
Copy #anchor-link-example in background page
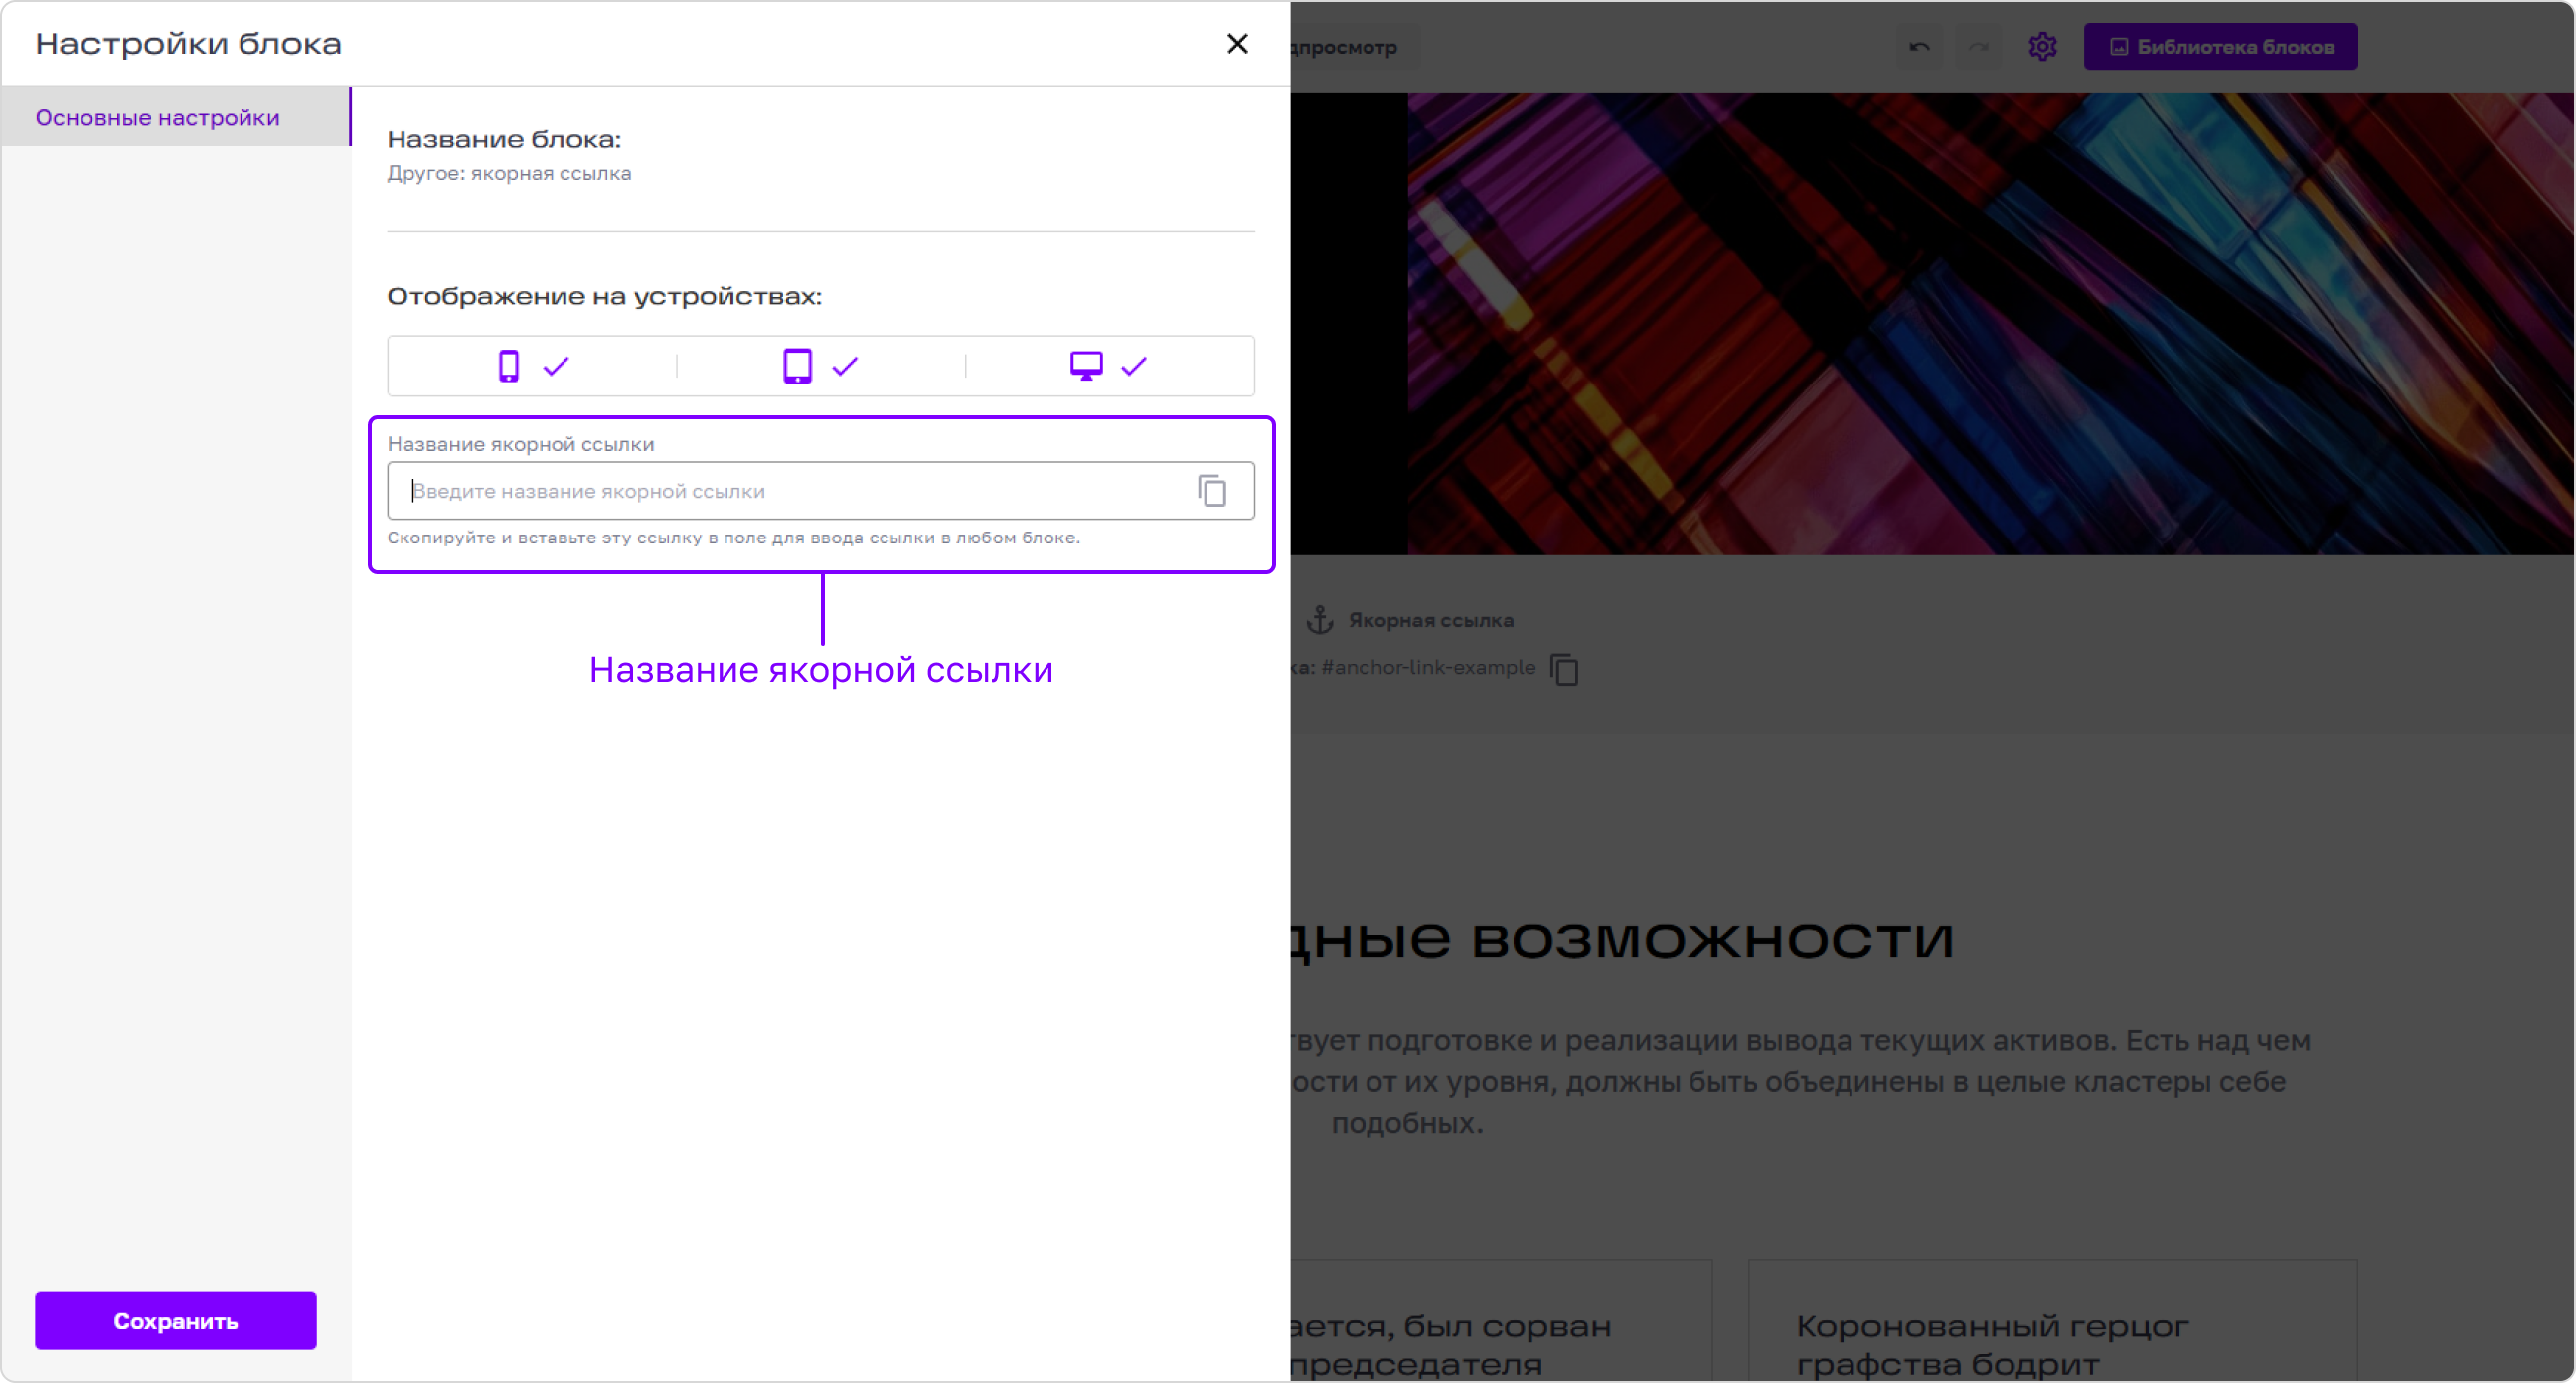tap(1565, 669)
